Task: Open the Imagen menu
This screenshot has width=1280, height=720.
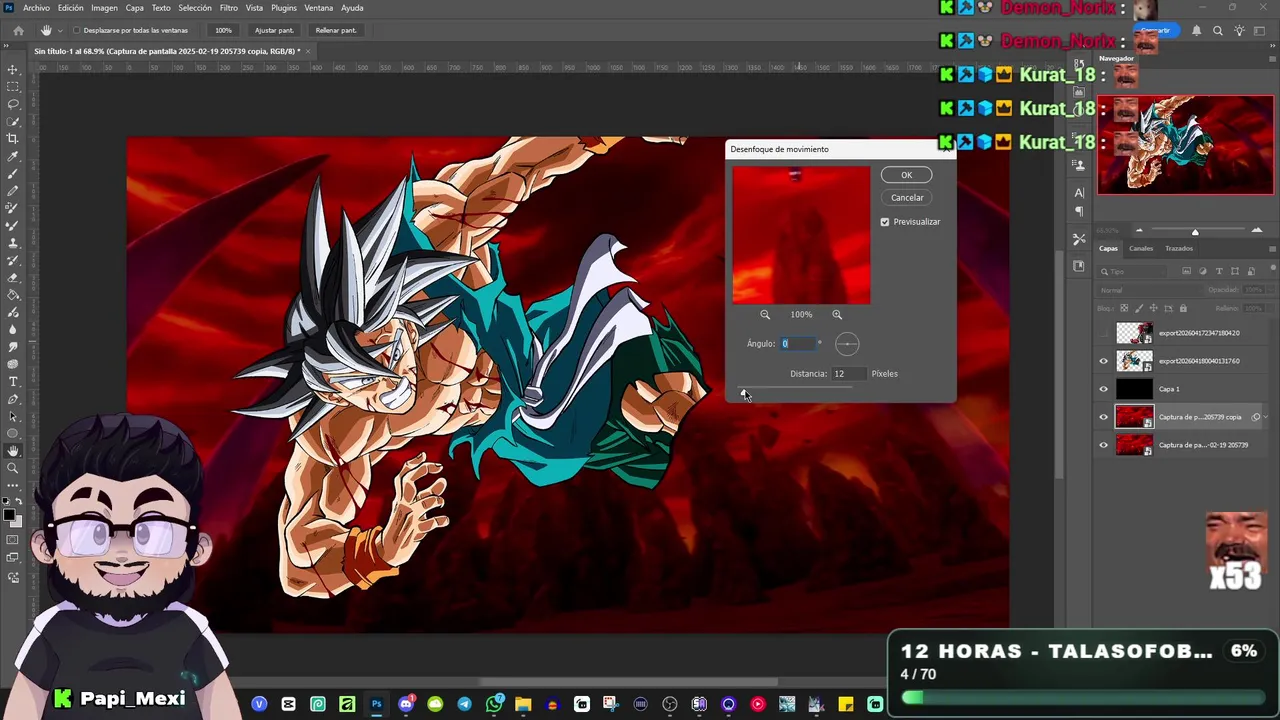Action: pos(104,8)
